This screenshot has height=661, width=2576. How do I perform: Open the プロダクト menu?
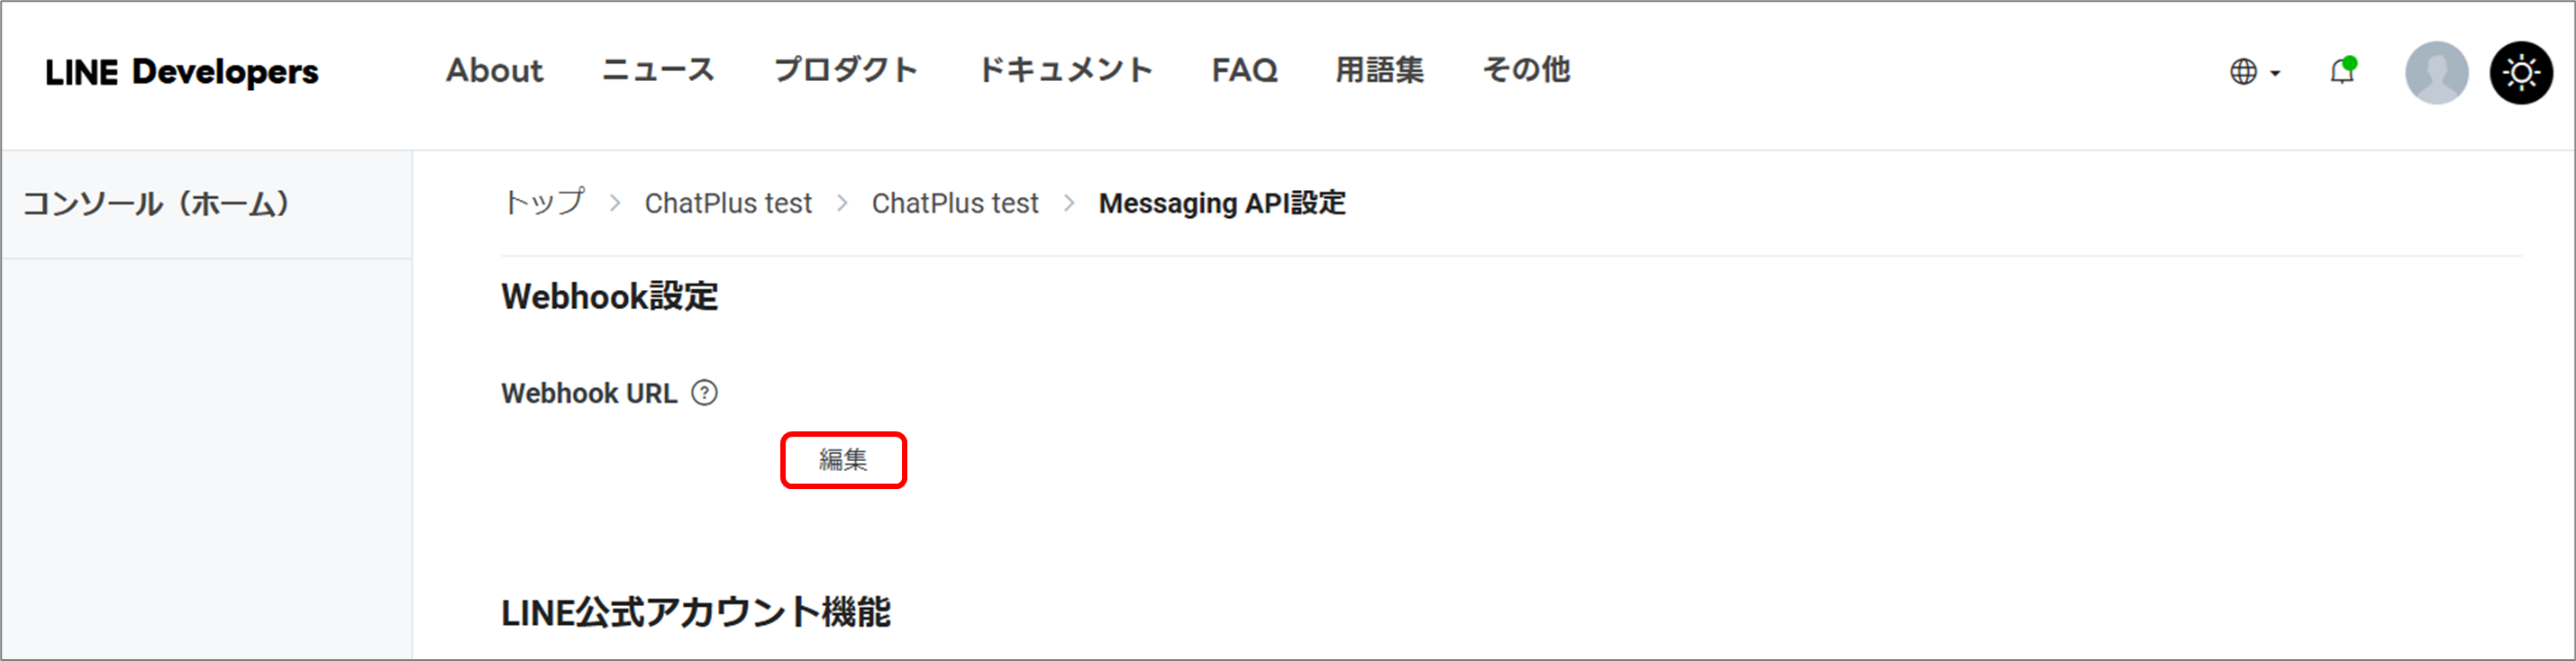845,70
